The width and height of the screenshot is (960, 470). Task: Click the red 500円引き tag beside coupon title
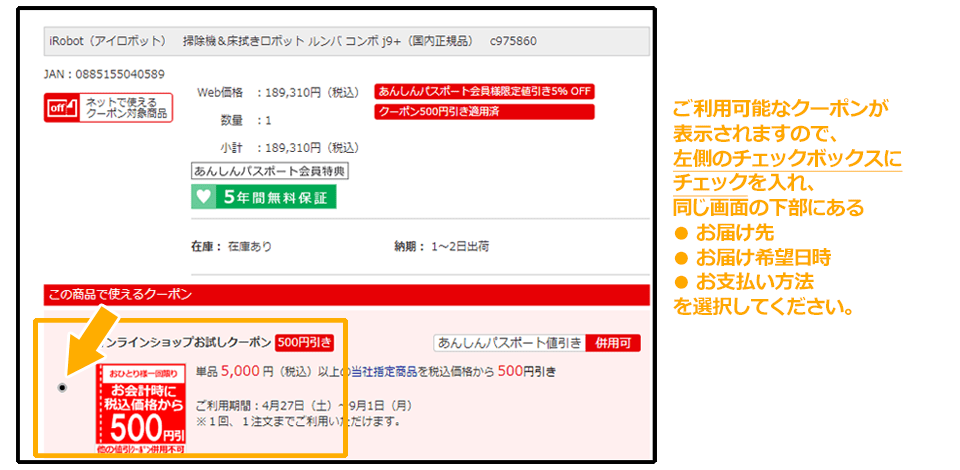(304, 343)
